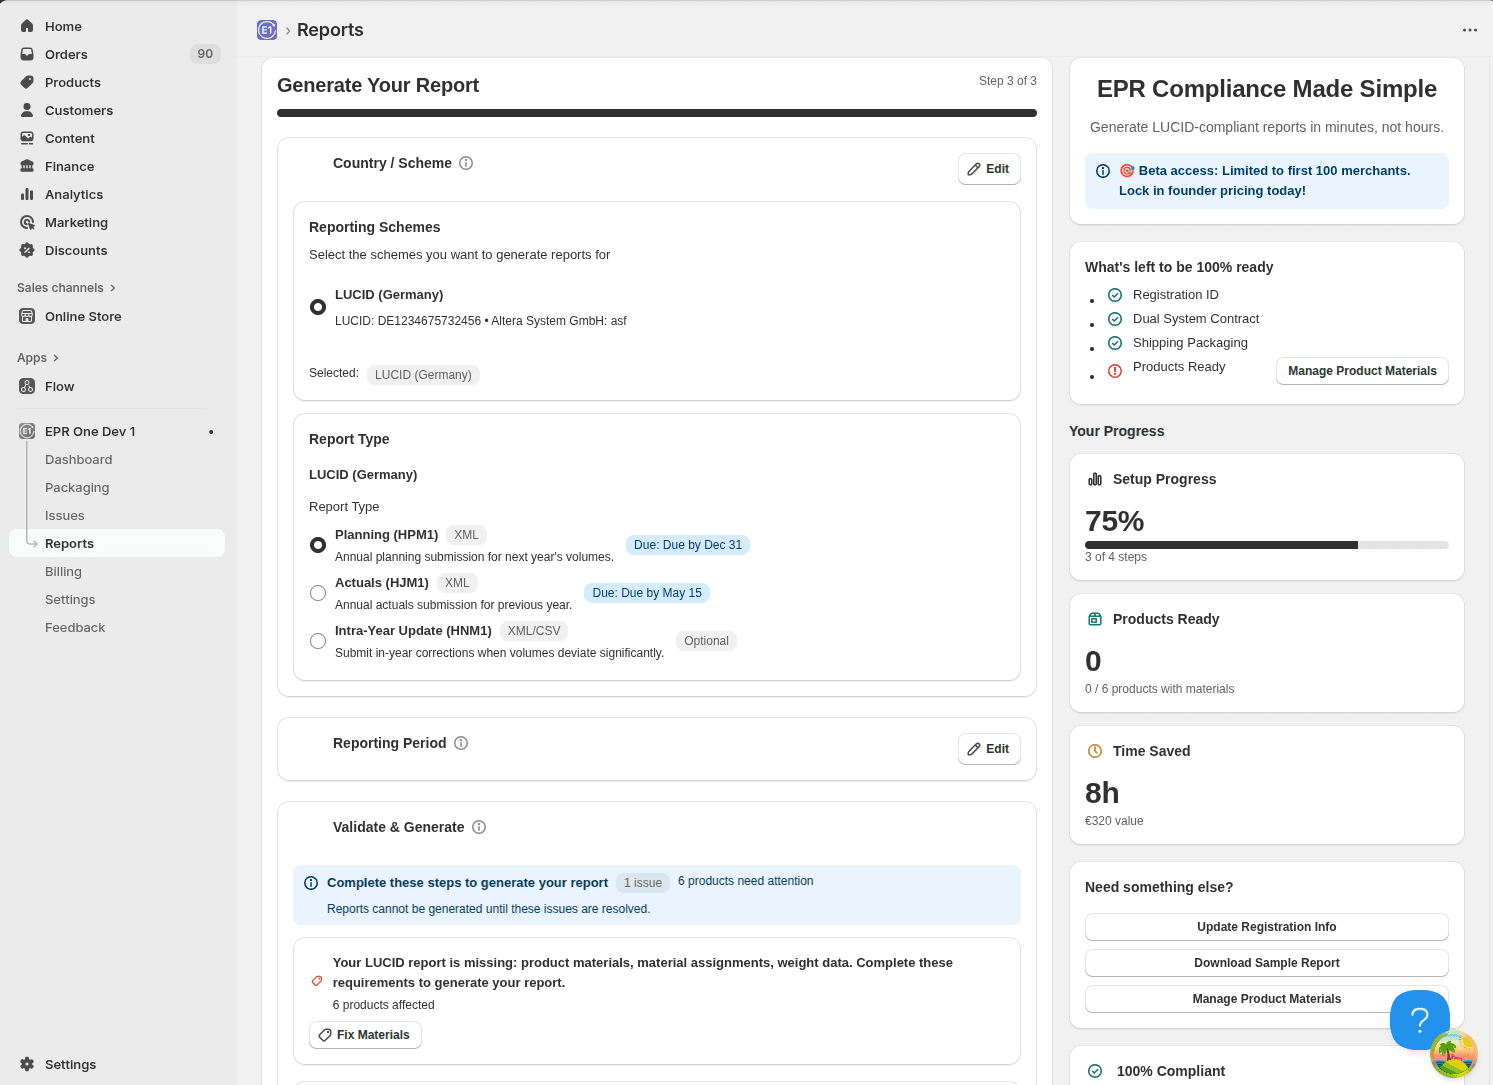Open the blue help question mark bubble
This screenshot has height=1085, width=1493.
(1419, 1019)
